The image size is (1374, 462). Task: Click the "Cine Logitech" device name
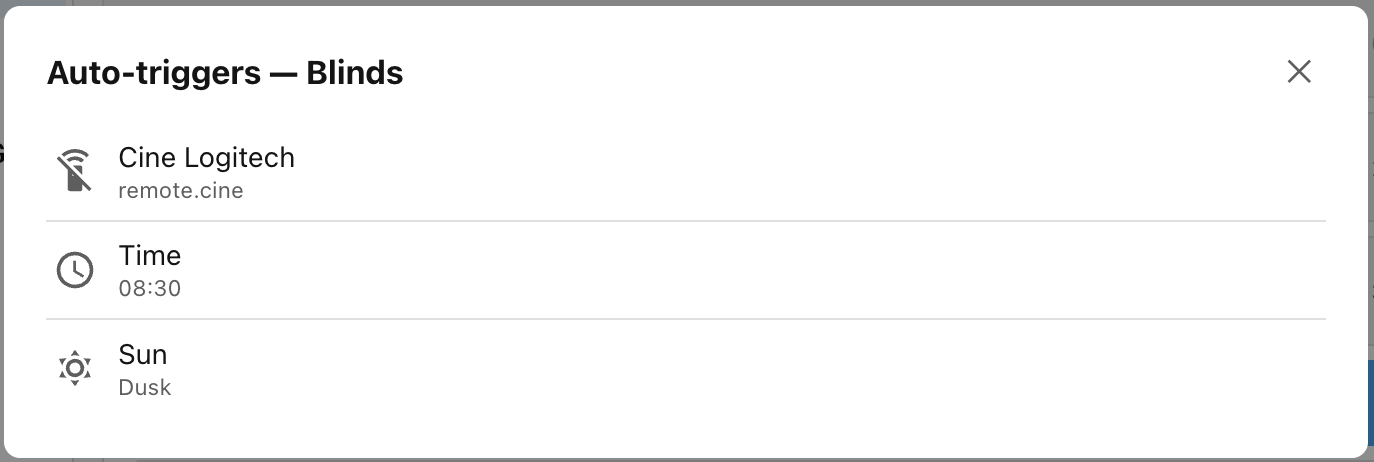[206, 158]
